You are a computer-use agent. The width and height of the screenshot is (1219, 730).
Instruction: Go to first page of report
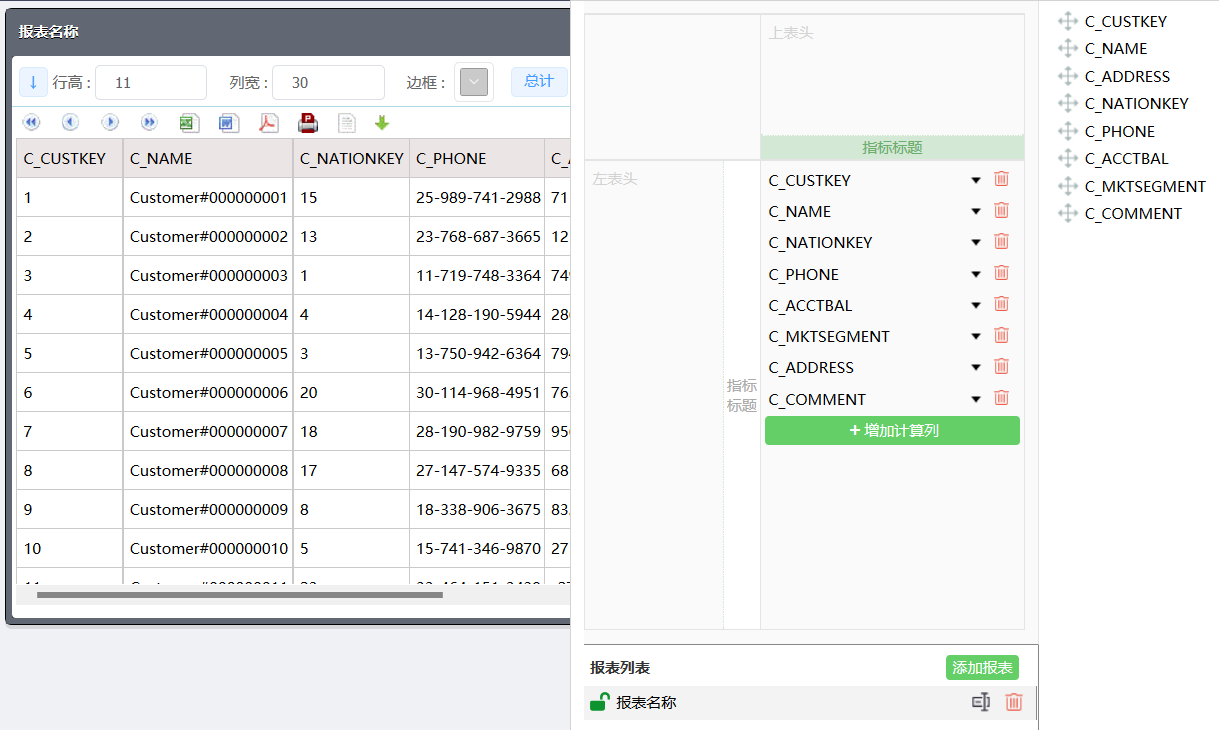(x=31, y=122)
